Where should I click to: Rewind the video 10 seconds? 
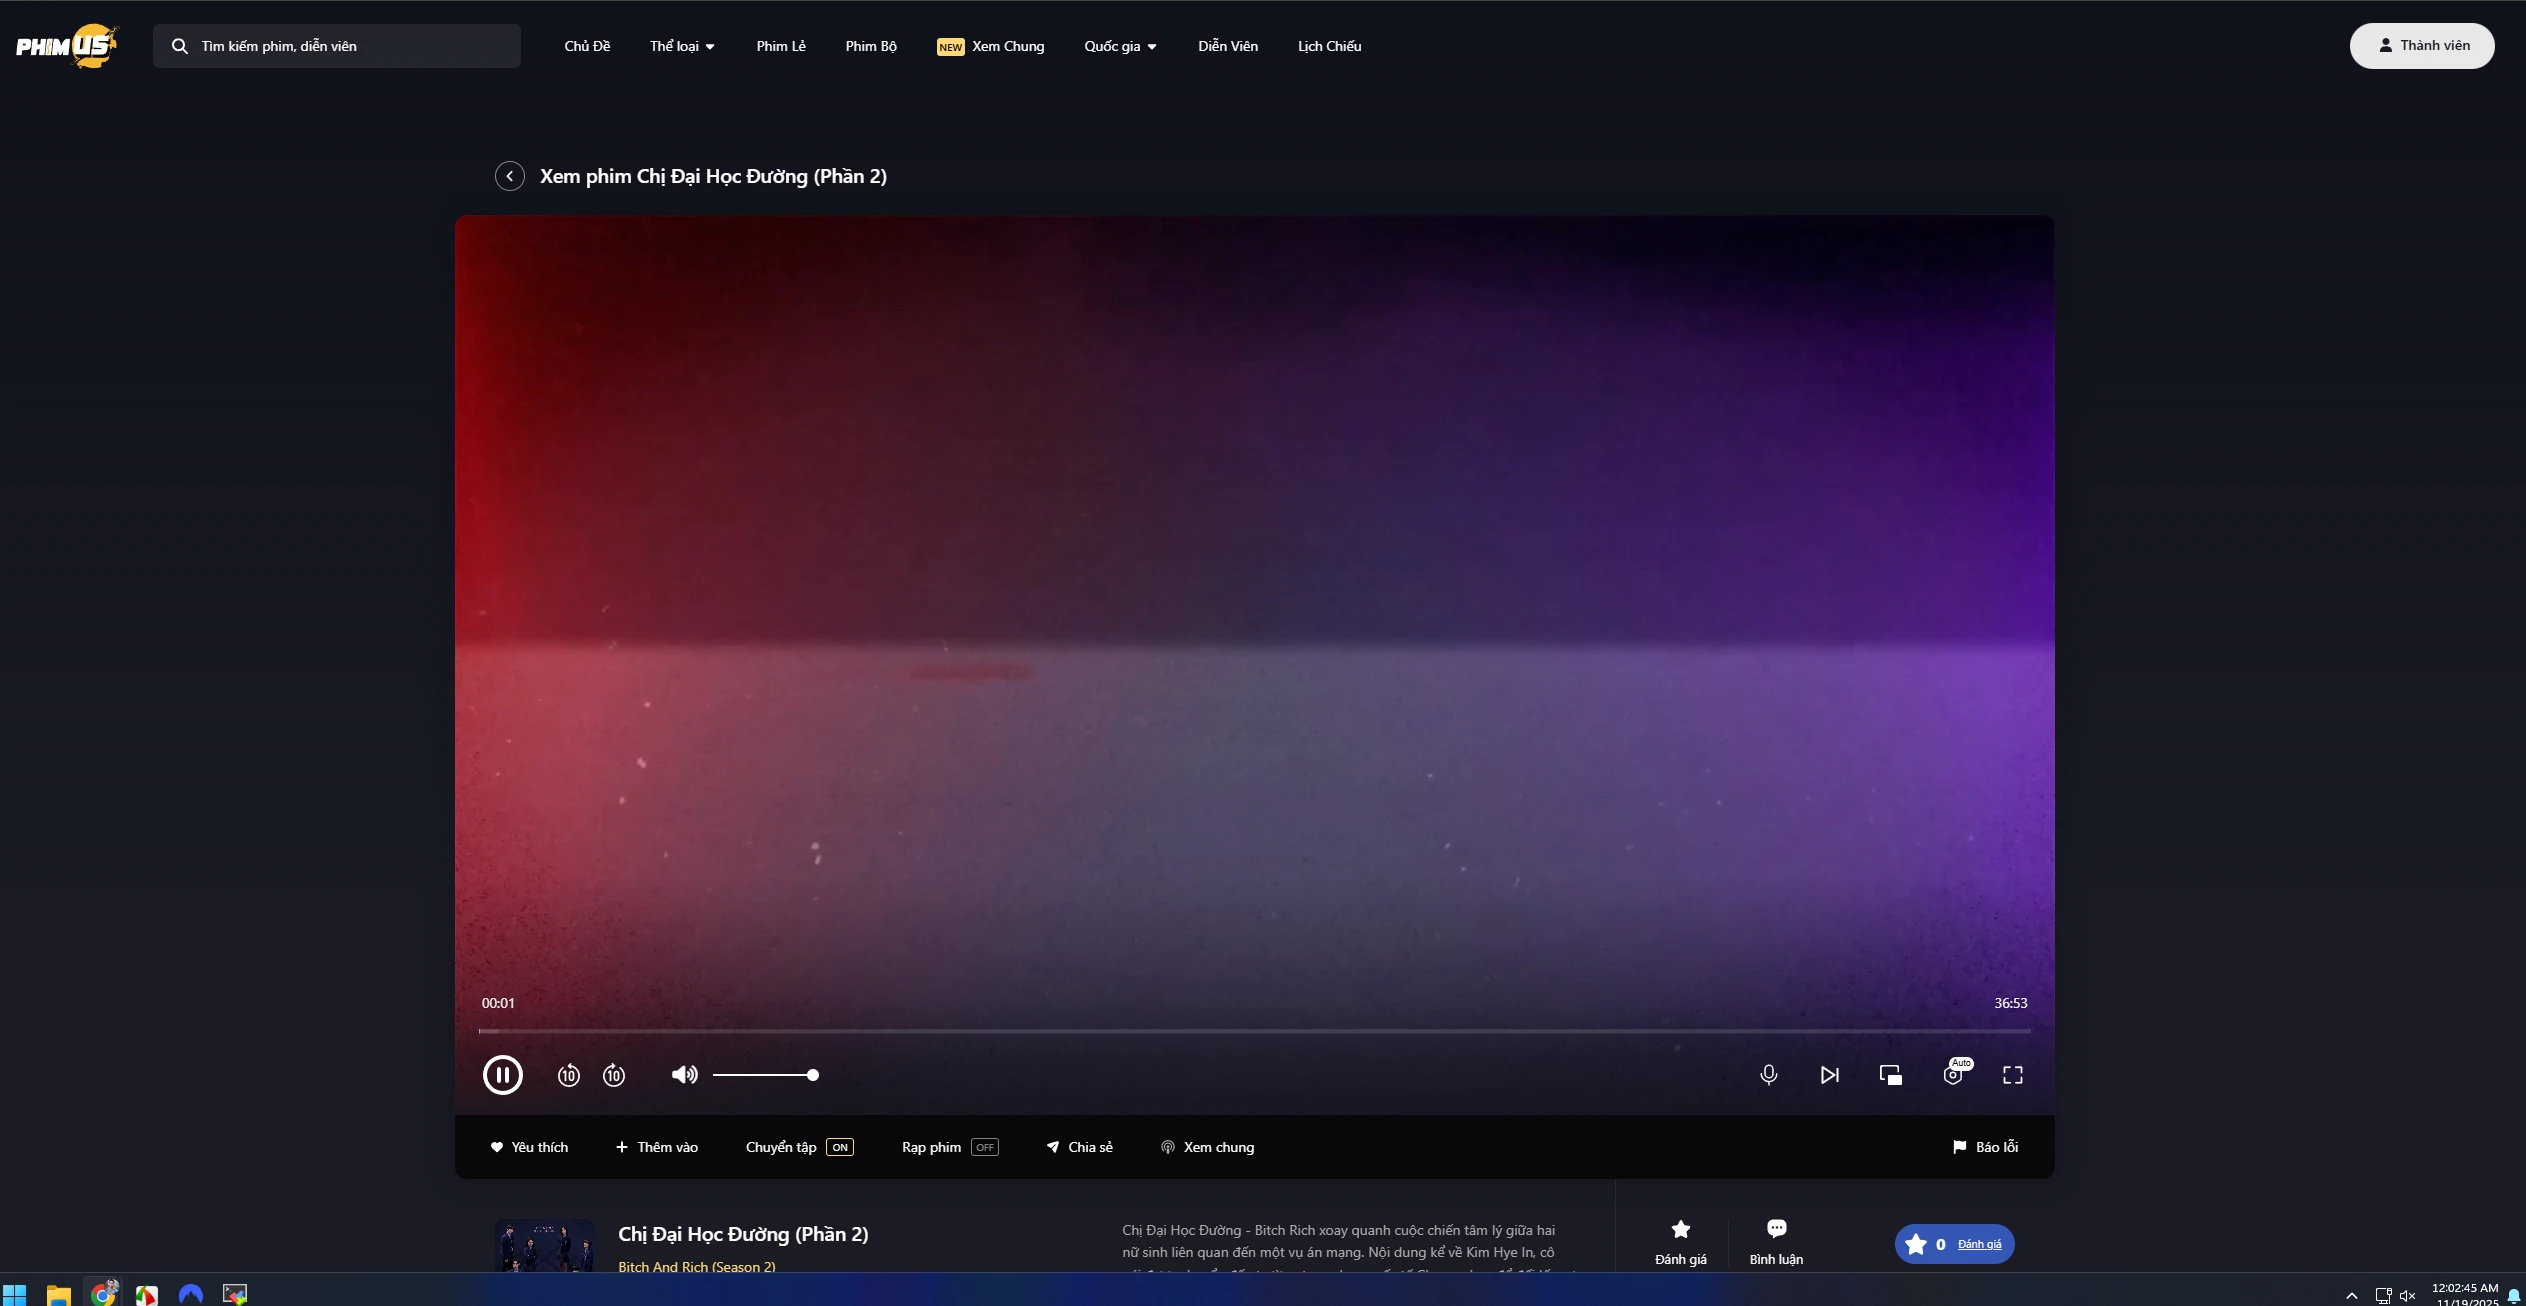[x=568, y=1075]
